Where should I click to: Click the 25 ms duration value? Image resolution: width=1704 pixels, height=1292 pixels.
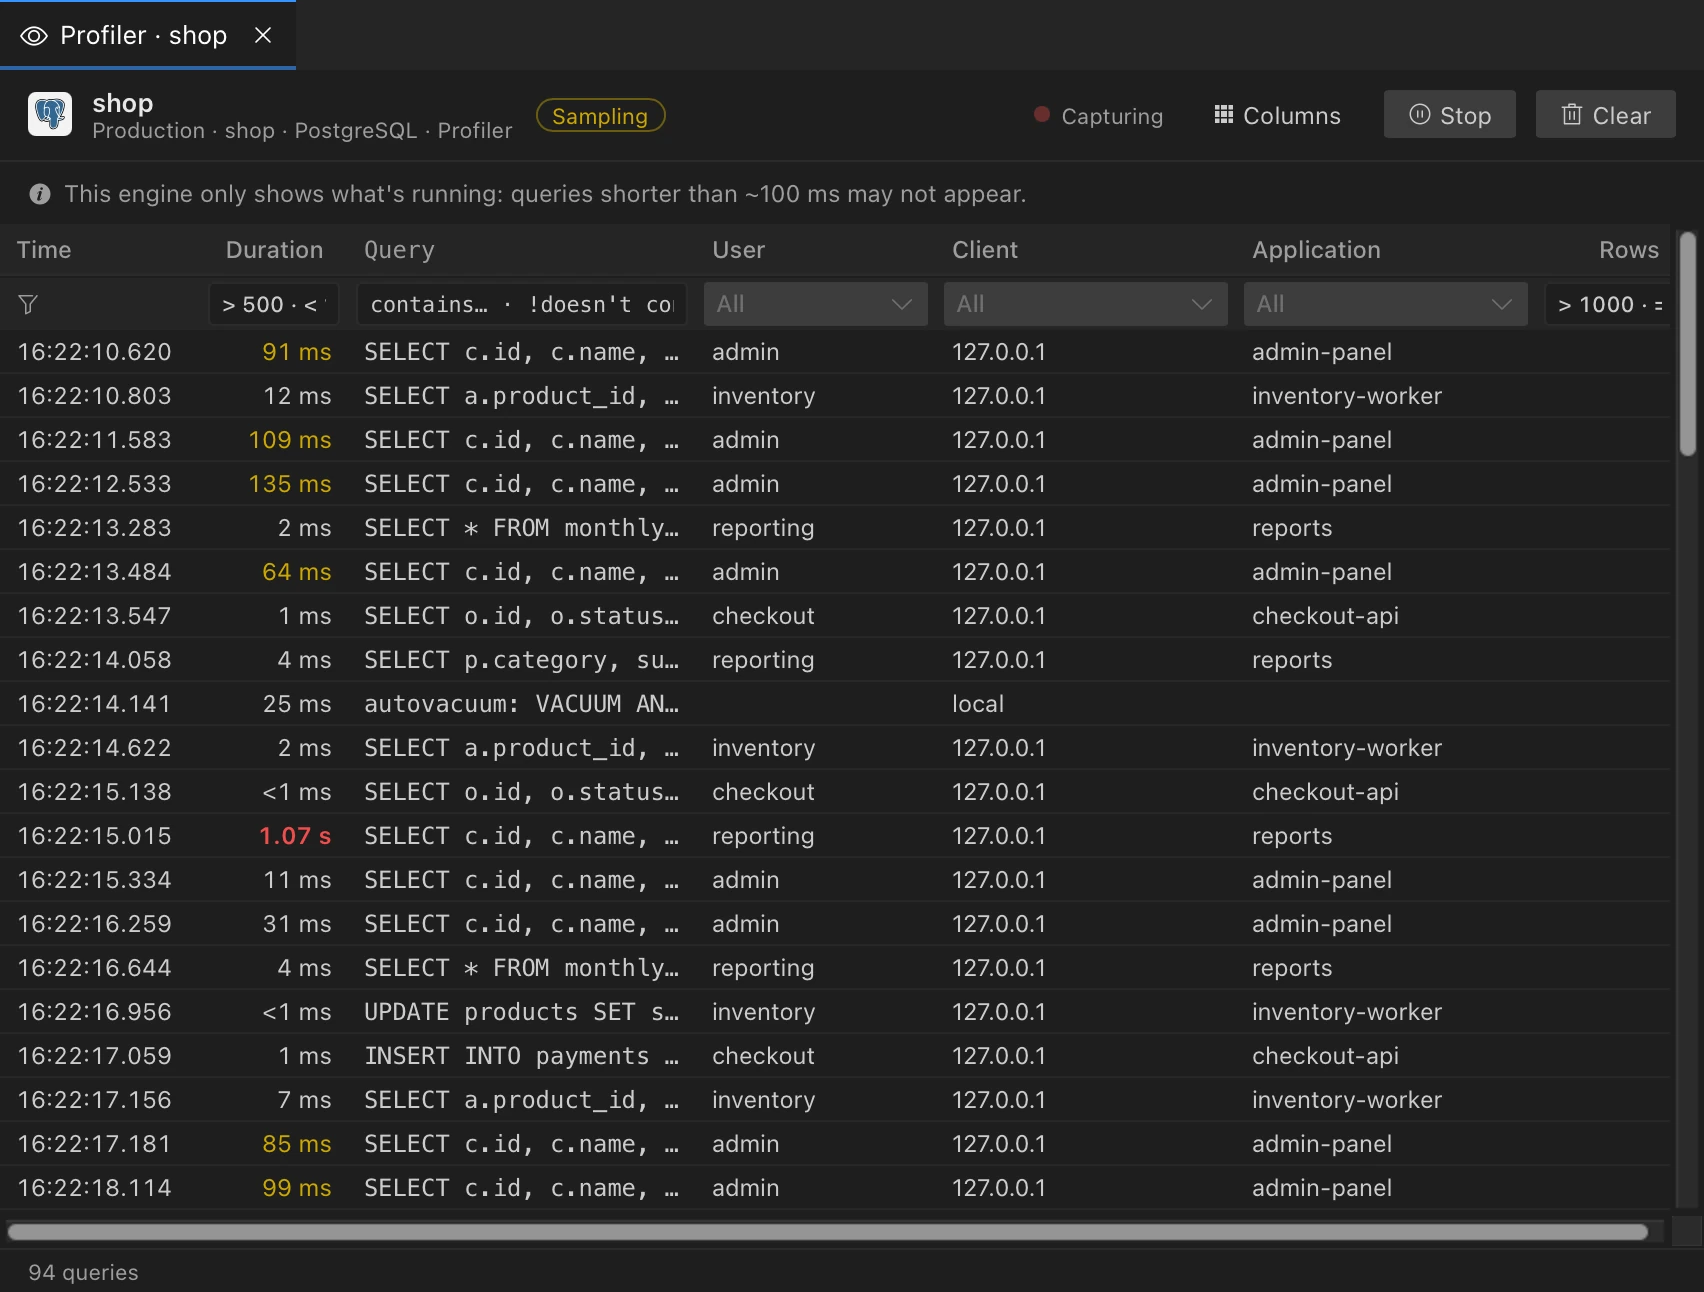(297, 704)
